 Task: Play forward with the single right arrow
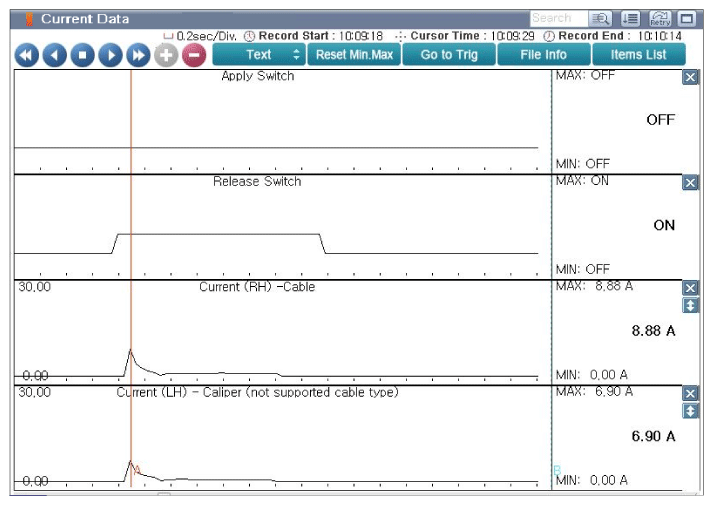click(x=110, y=55)
